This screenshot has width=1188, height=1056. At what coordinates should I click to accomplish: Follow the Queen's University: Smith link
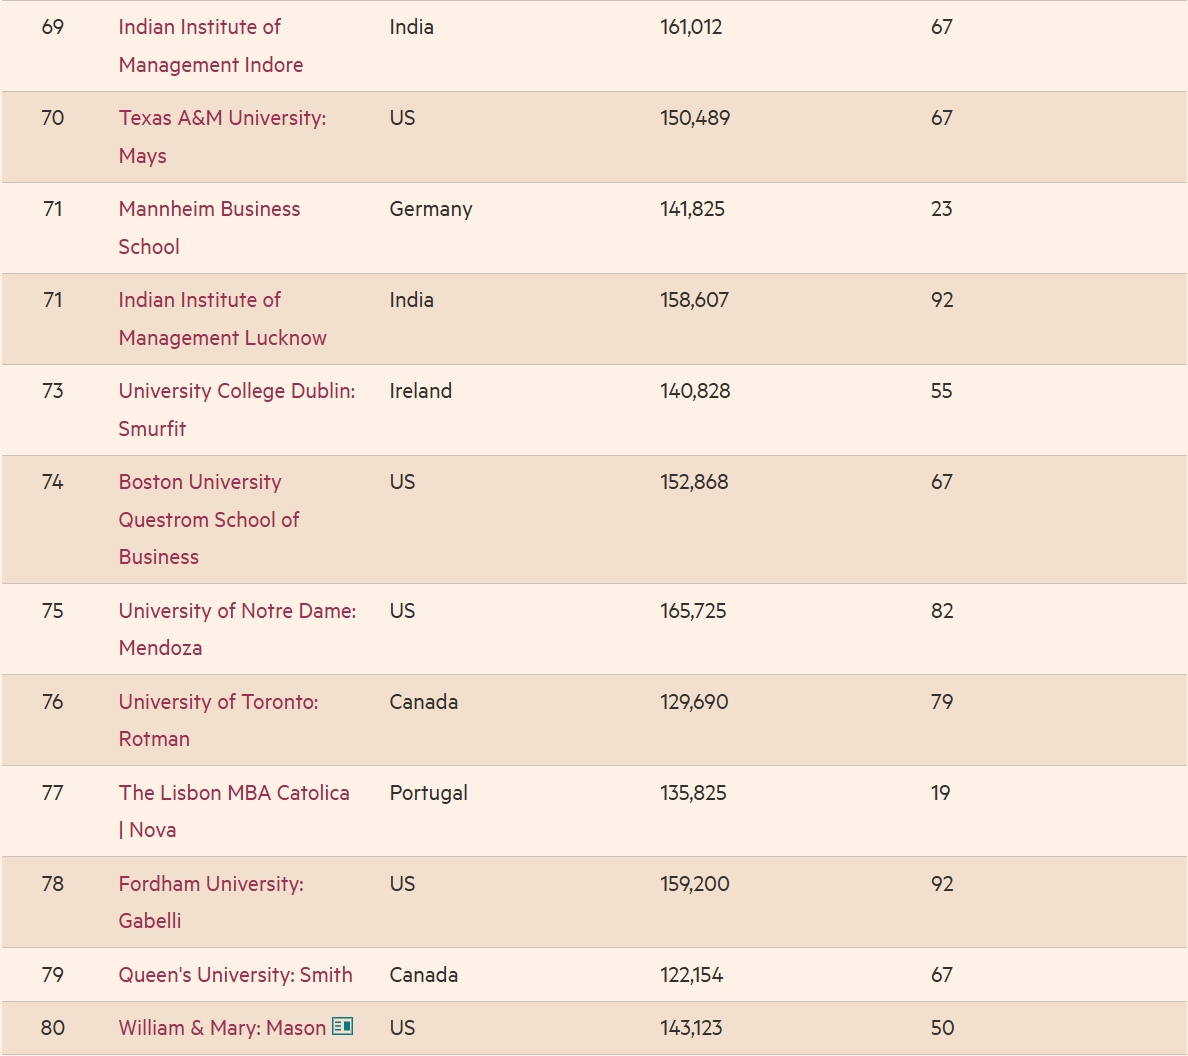pyautogui.click(x=235, y=974)
